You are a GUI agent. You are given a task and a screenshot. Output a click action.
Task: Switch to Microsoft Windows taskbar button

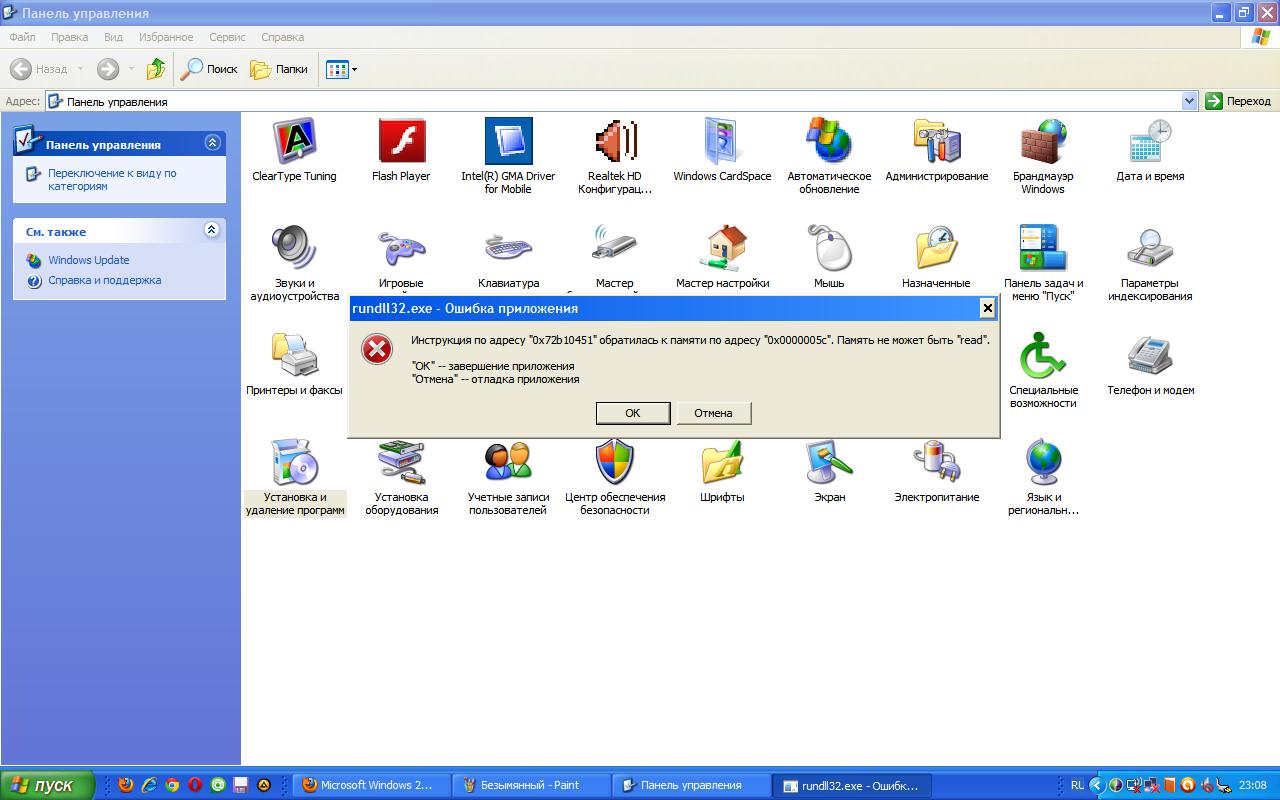pos(370,785)
